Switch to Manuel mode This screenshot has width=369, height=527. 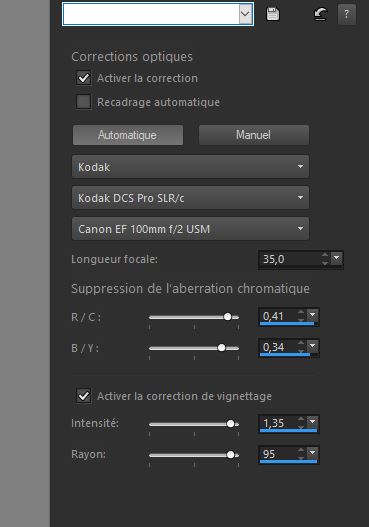[x=254, y=135]
